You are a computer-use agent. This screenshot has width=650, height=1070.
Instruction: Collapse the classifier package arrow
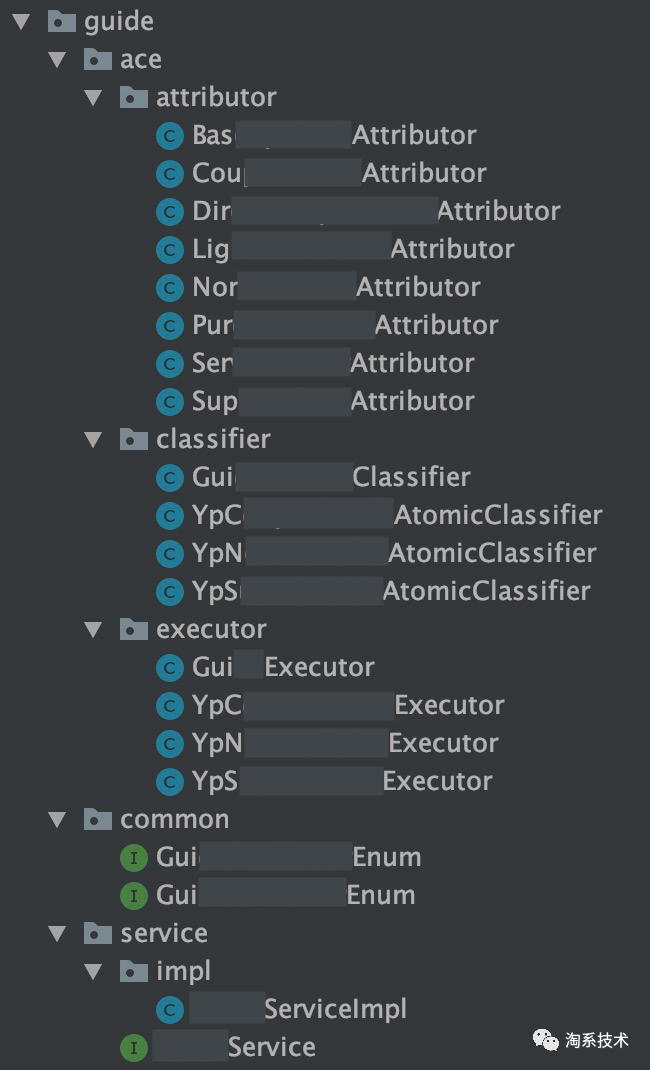click(94, 439)
